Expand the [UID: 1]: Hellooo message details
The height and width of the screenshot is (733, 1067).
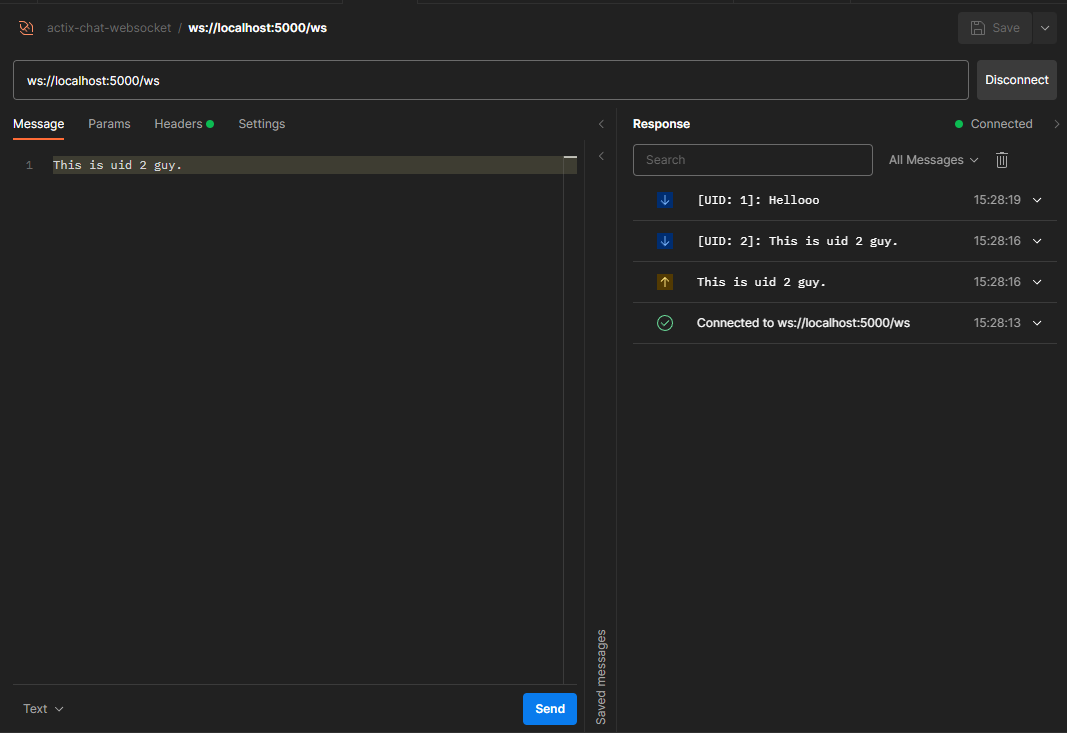click(x=1037, y=200)
